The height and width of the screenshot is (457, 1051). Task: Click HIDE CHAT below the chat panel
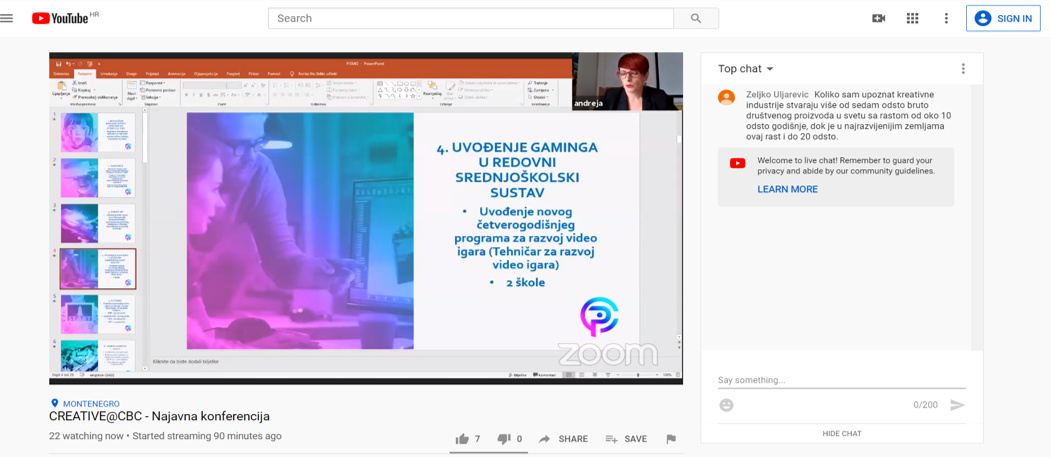pos(842,434)
